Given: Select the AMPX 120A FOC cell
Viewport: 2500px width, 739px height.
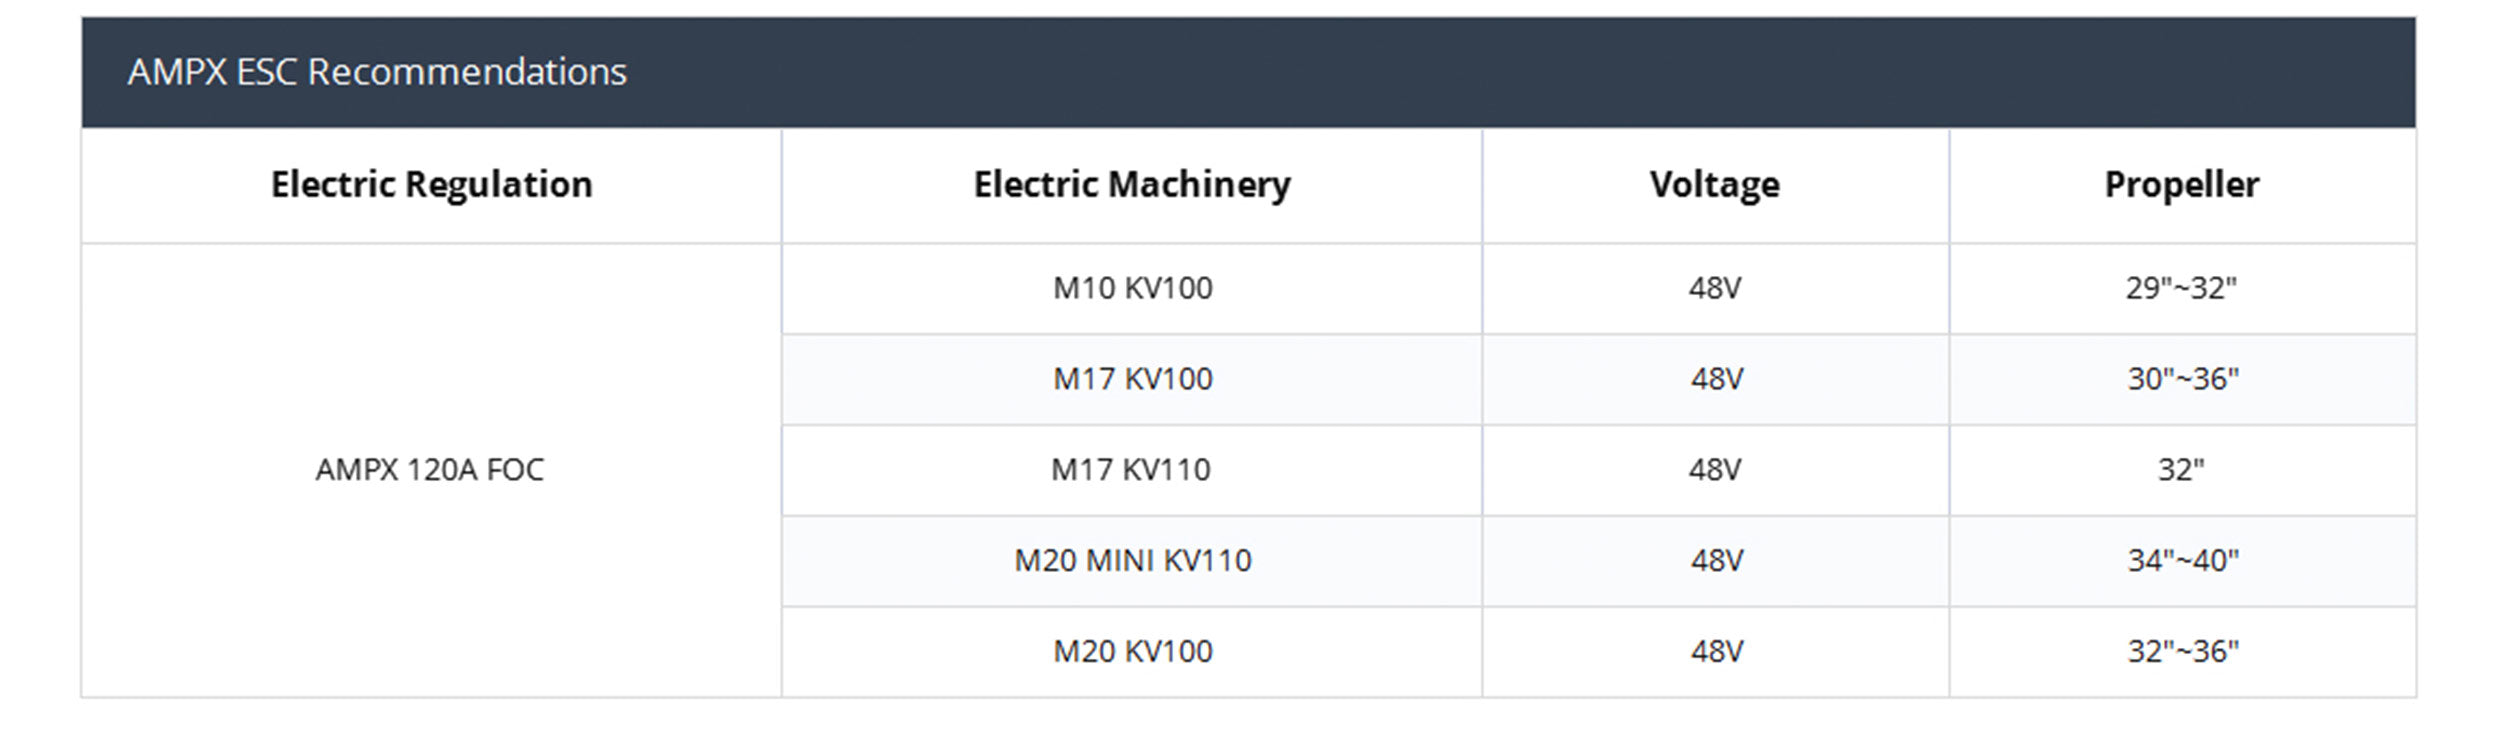Looking at the screenshot, I should pos(430,469).
